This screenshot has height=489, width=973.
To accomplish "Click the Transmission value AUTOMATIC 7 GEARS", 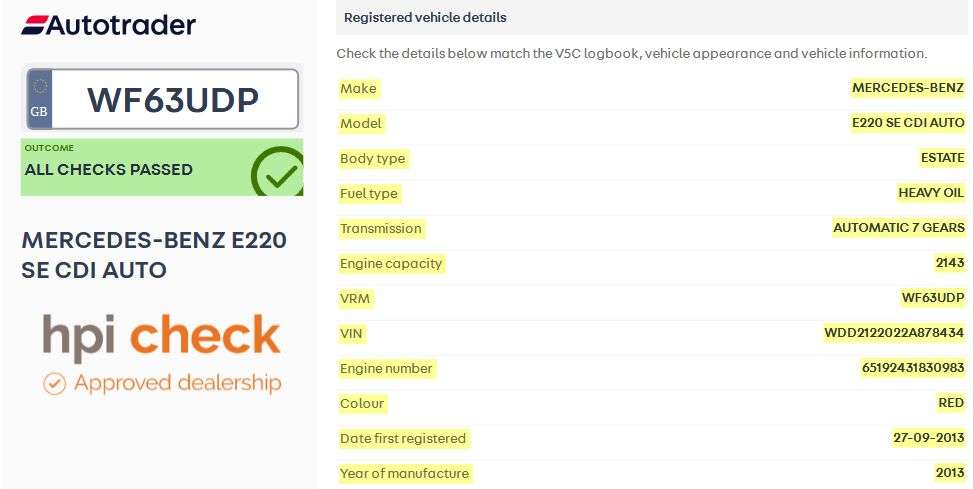I will pyautogui.click(x=899, y=228).
